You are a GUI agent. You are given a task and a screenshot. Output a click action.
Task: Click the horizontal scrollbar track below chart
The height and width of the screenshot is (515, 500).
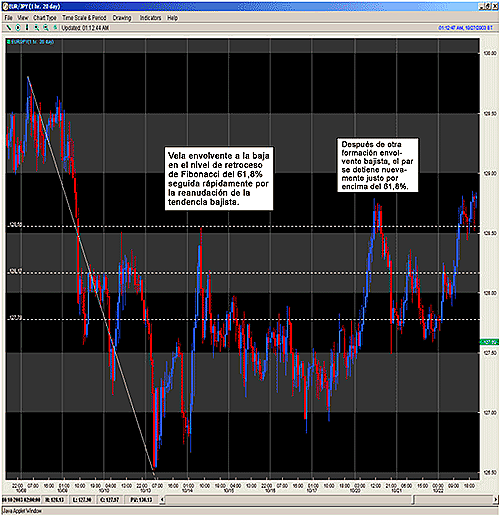tap(288, 499)
